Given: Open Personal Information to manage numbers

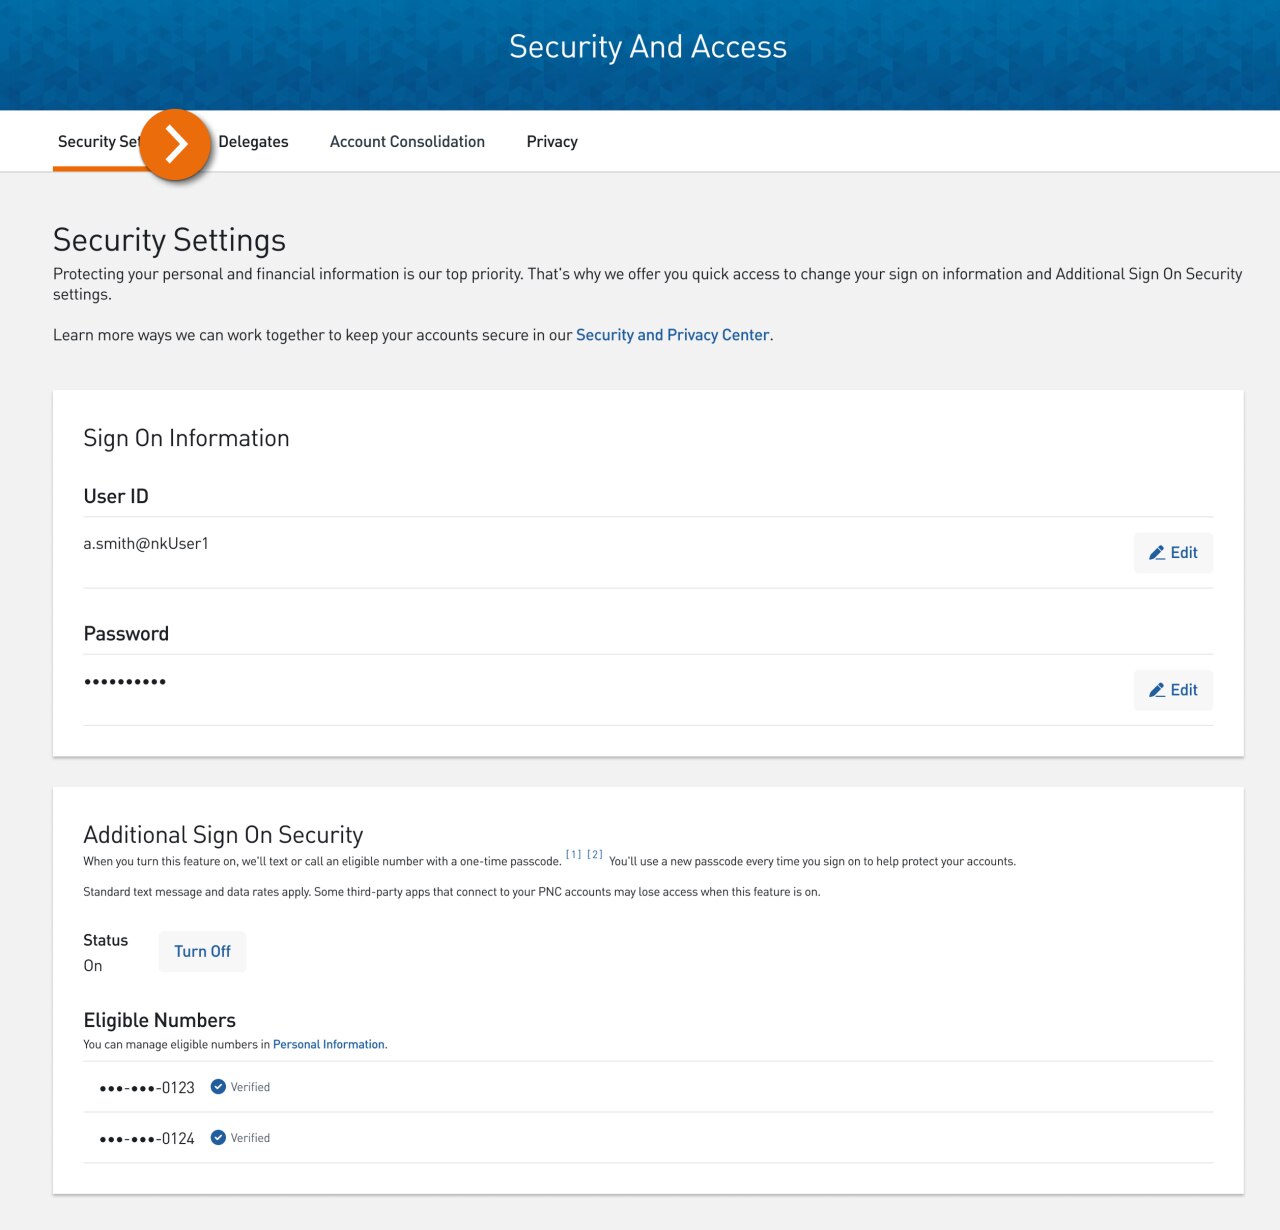Looking at the screenshot, I should [328, 1044].
